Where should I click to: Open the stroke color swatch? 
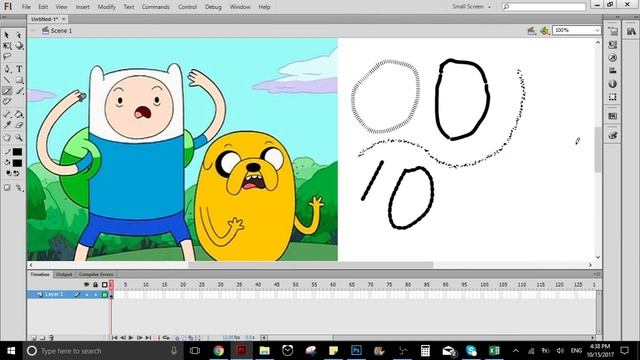17,152
